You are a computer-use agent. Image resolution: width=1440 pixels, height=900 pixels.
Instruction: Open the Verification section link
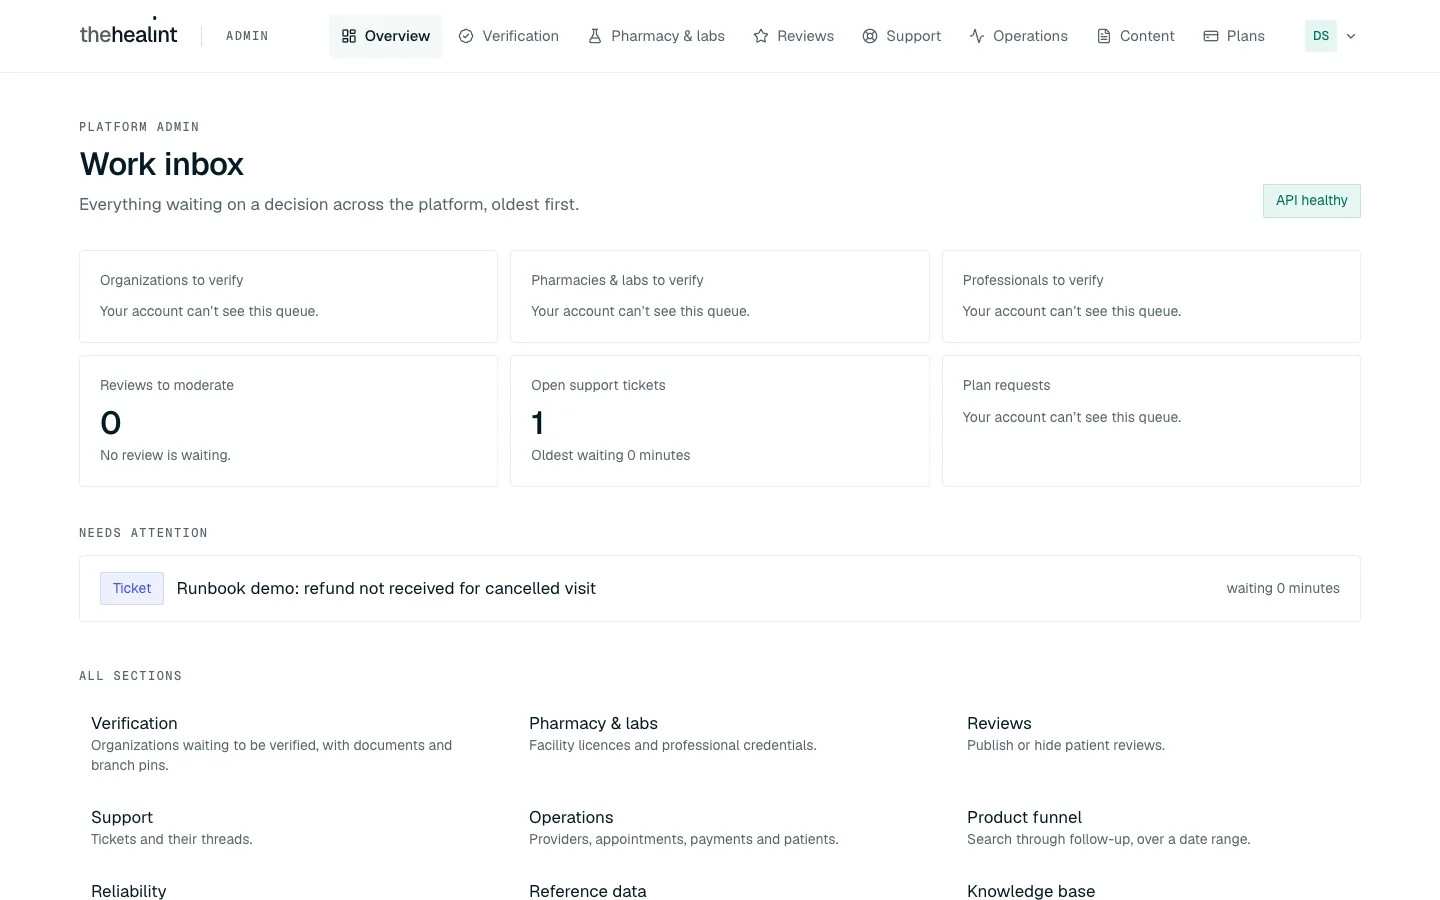click(x=134, y=723)
